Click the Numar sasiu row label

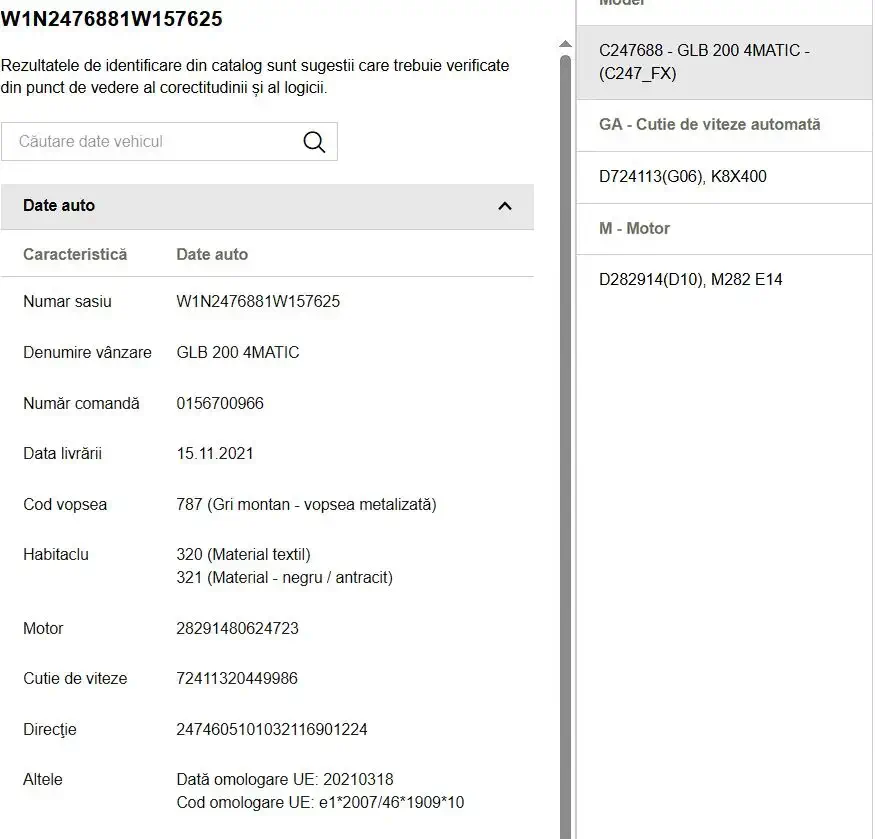pos(68,301)
